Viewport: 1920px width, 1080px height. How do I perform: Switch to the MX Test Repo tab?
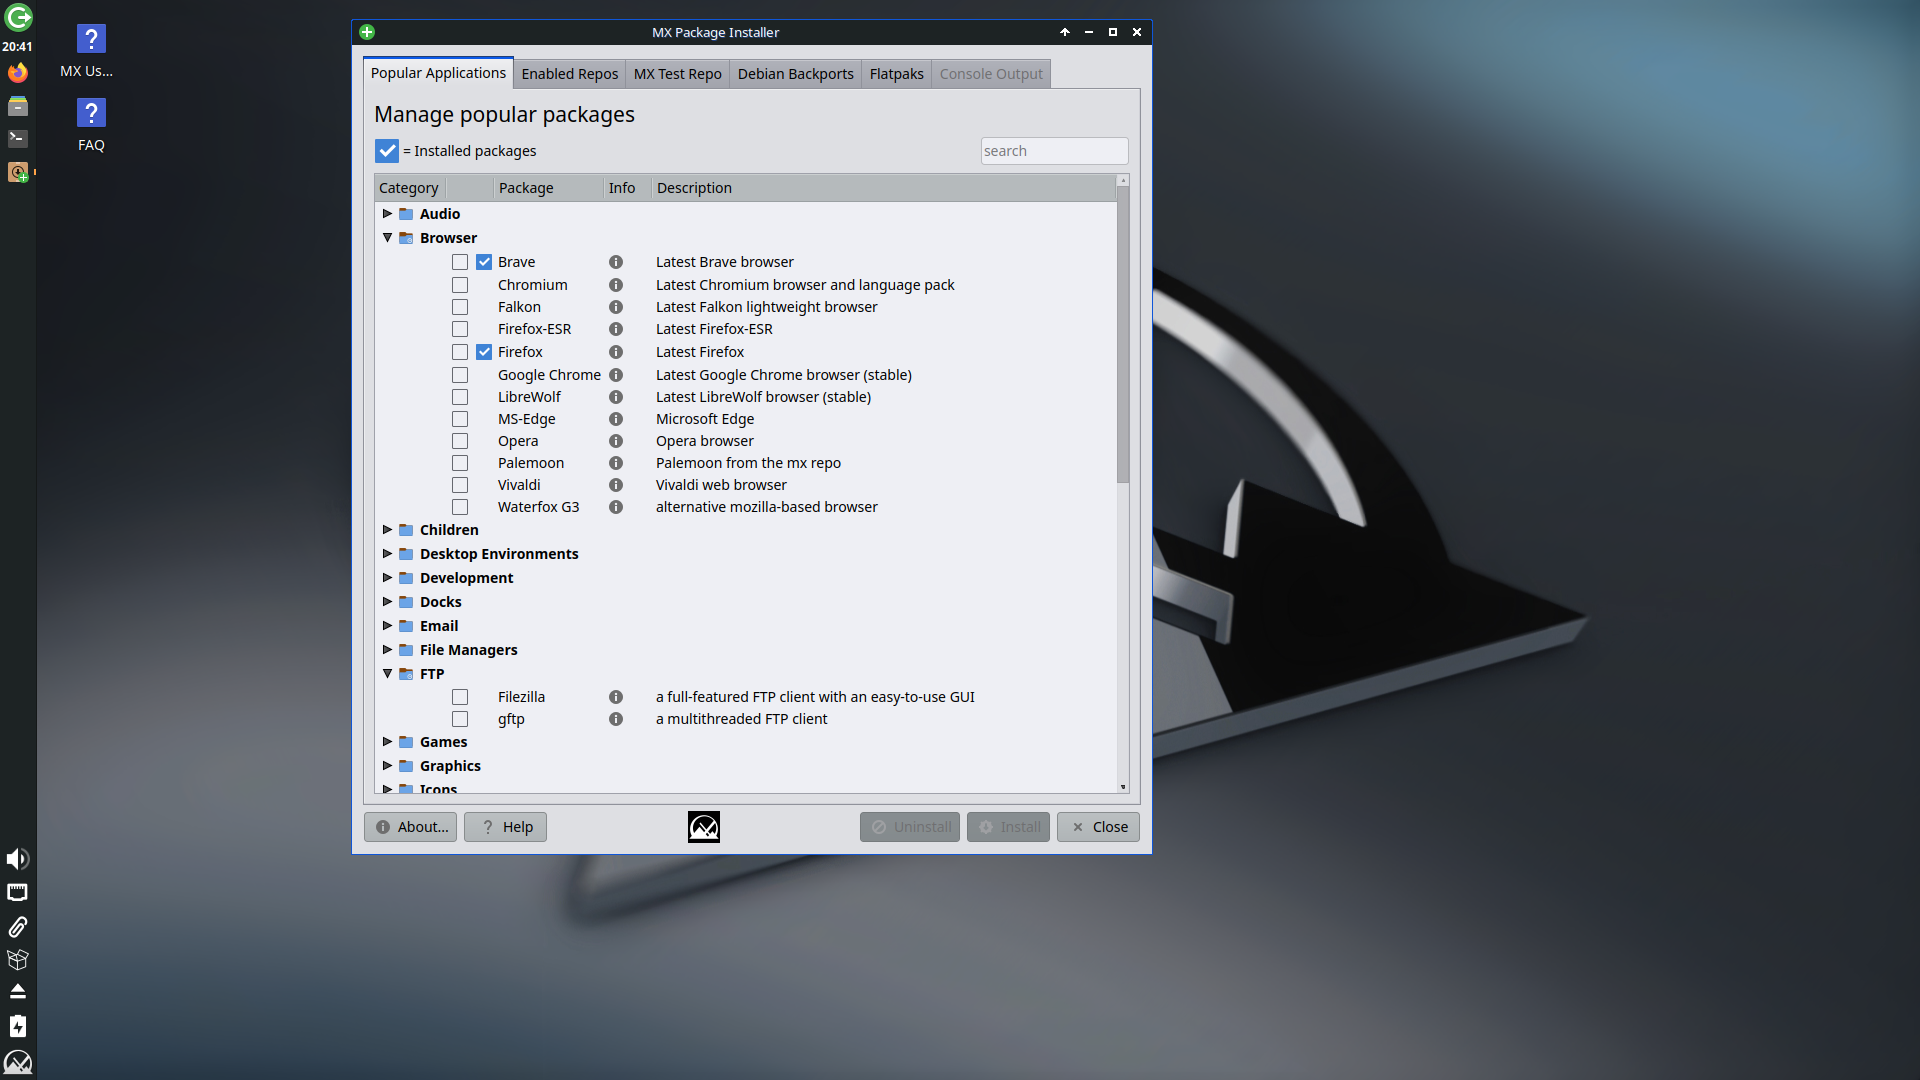[x=678, y=74]
